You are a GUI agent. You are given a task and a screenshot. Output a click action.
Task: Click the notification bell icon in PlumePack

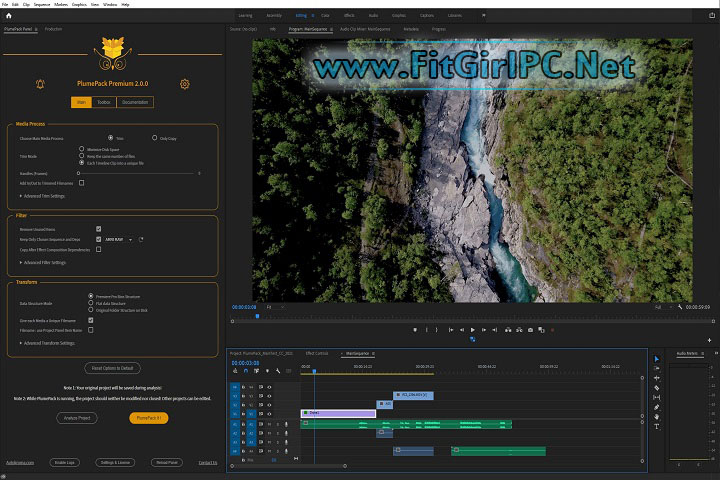[40, 84]
